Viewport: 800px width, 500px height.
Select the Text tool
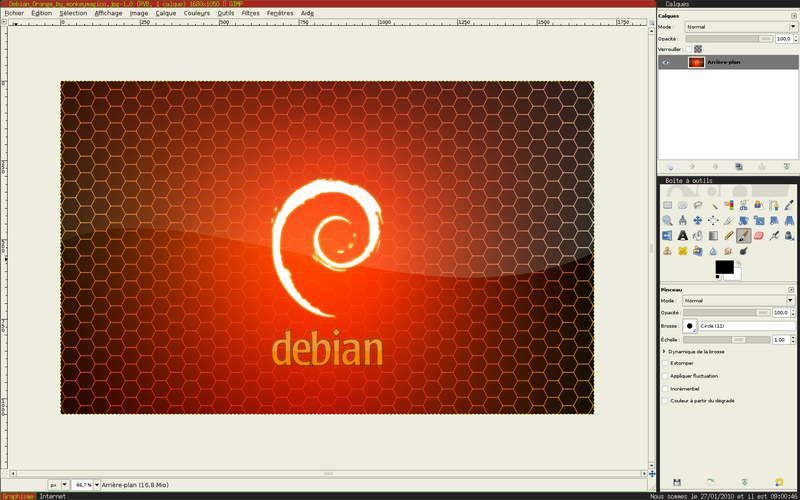(683, 236)
